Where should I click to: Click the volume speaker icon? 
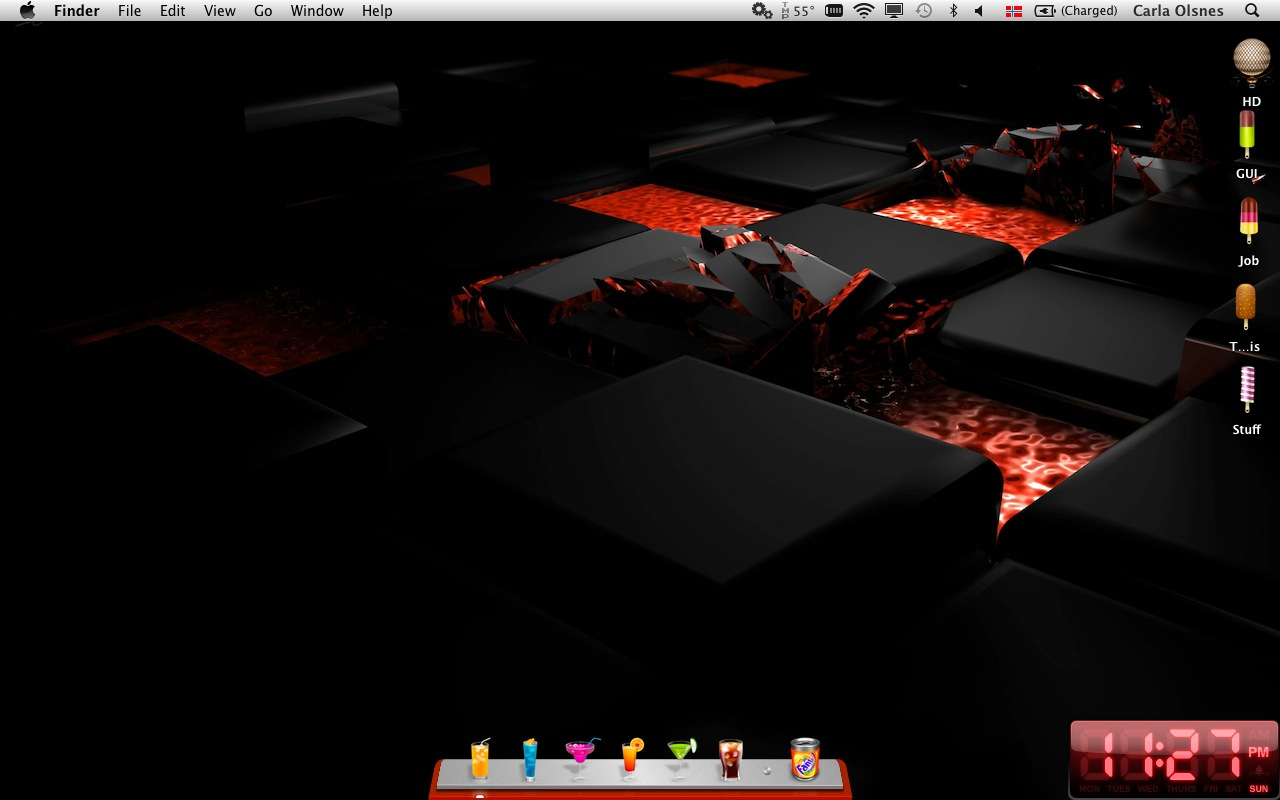[x=979, y=11]
